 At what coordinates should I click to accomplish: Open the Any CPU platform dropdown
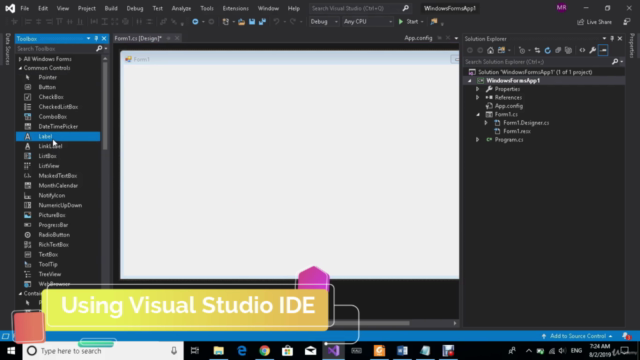coord(367,22)
